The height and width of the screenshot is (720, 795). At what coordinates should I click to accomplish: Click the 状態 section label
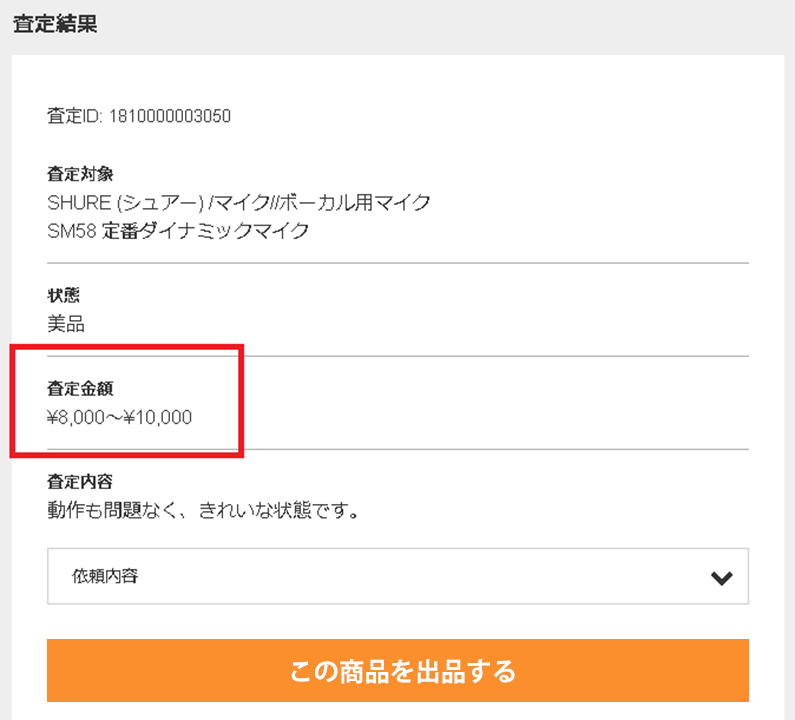coord(63,295)
